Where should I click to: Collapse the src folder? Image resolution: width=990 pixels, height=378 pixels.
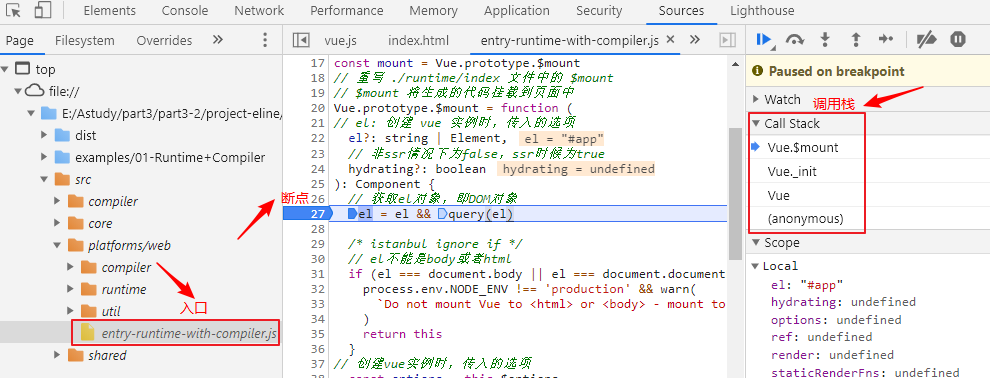click(44, 179)
